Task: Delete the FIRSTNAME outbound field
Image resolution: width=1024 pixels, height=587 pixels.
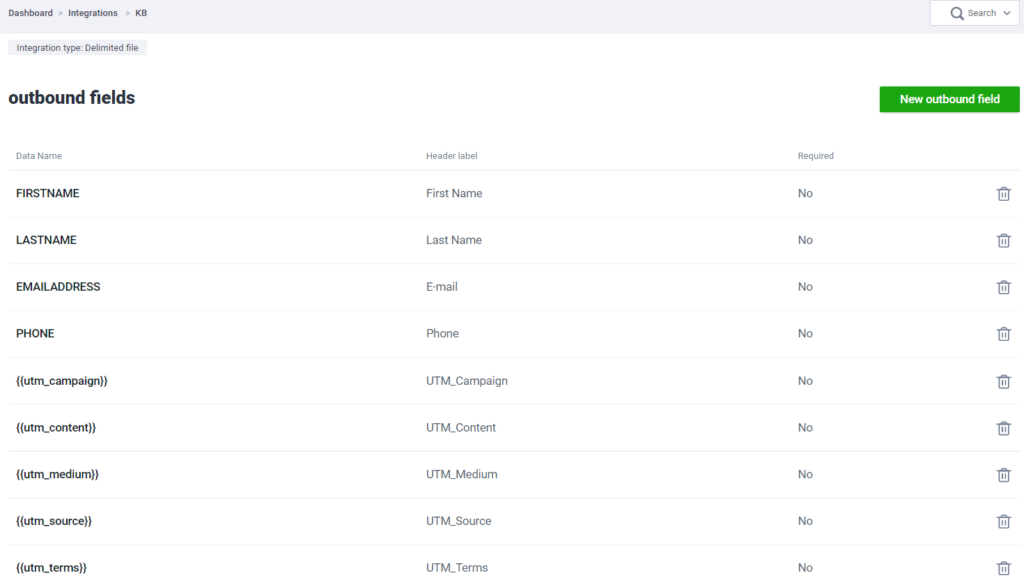Action: point(1003,194)
